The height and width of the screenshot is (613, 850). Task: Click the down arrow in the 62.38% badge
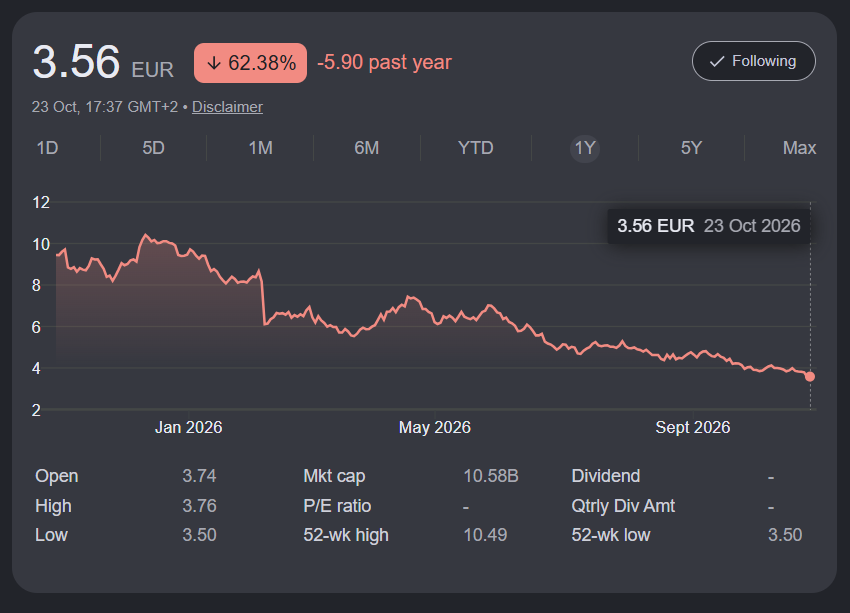(214, 63)
